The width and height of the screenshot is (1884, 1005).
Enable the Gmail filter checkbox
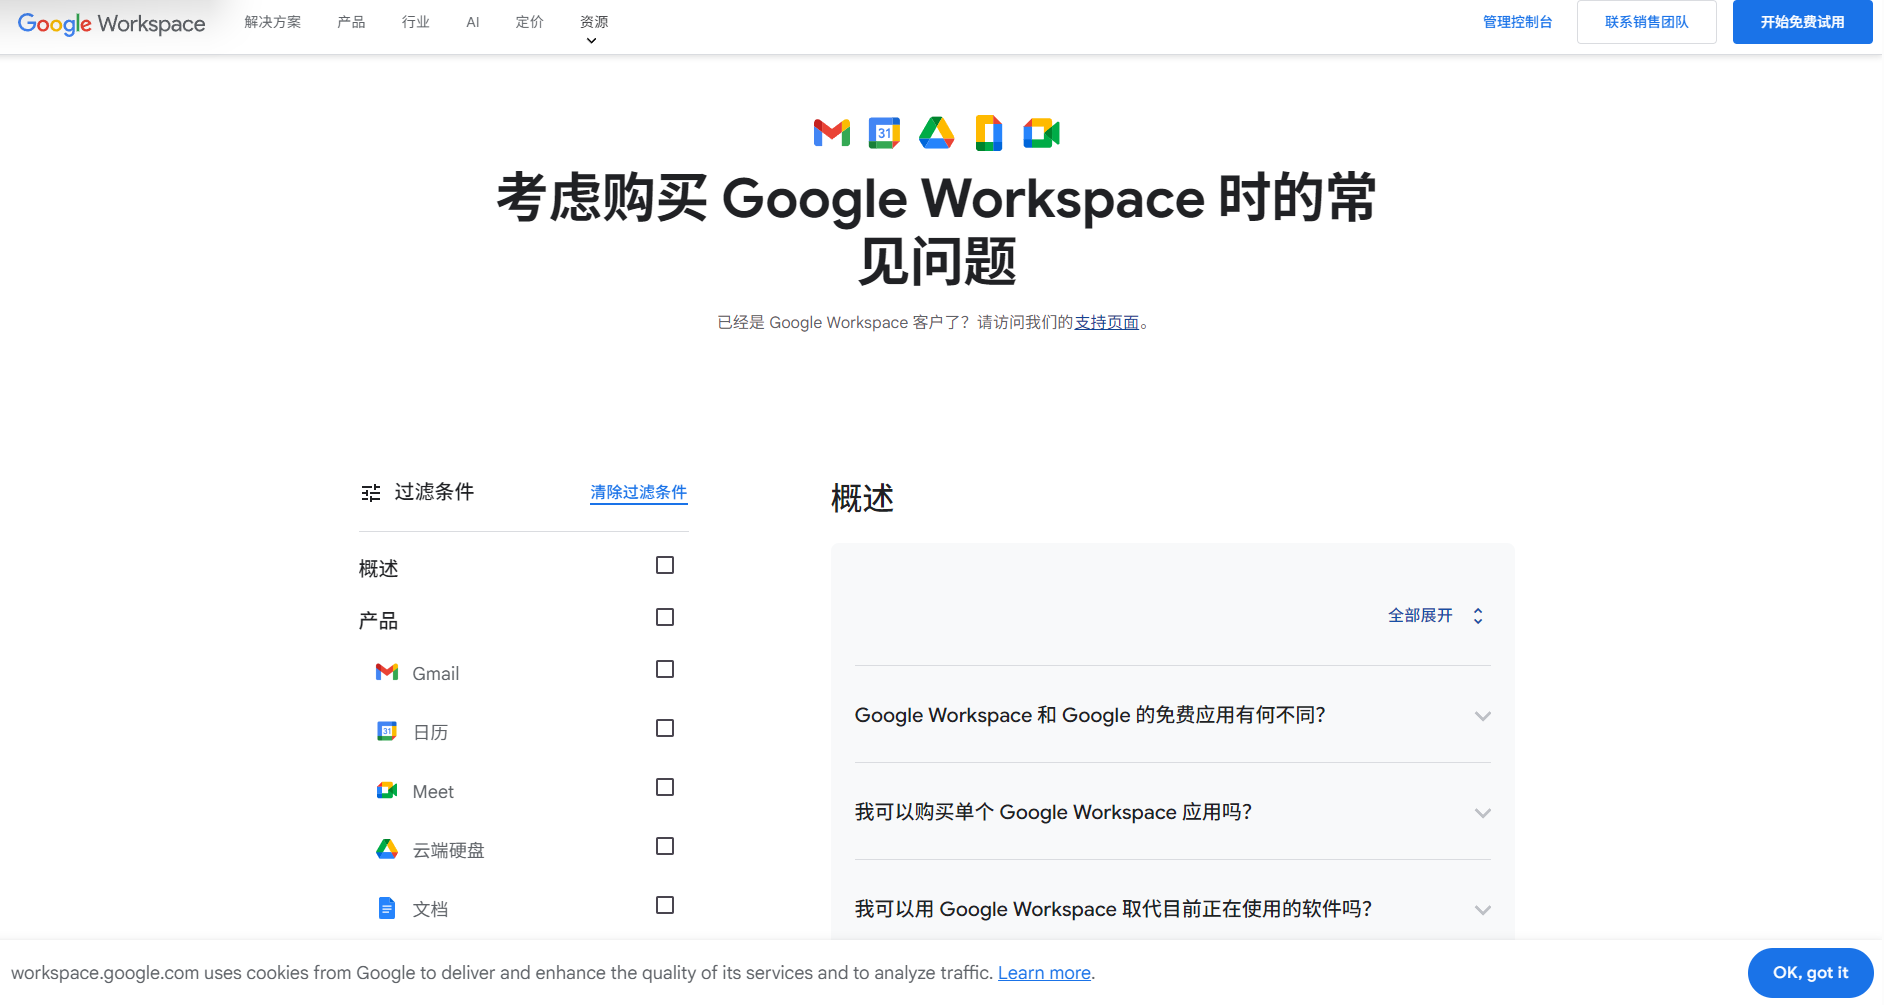665,669
